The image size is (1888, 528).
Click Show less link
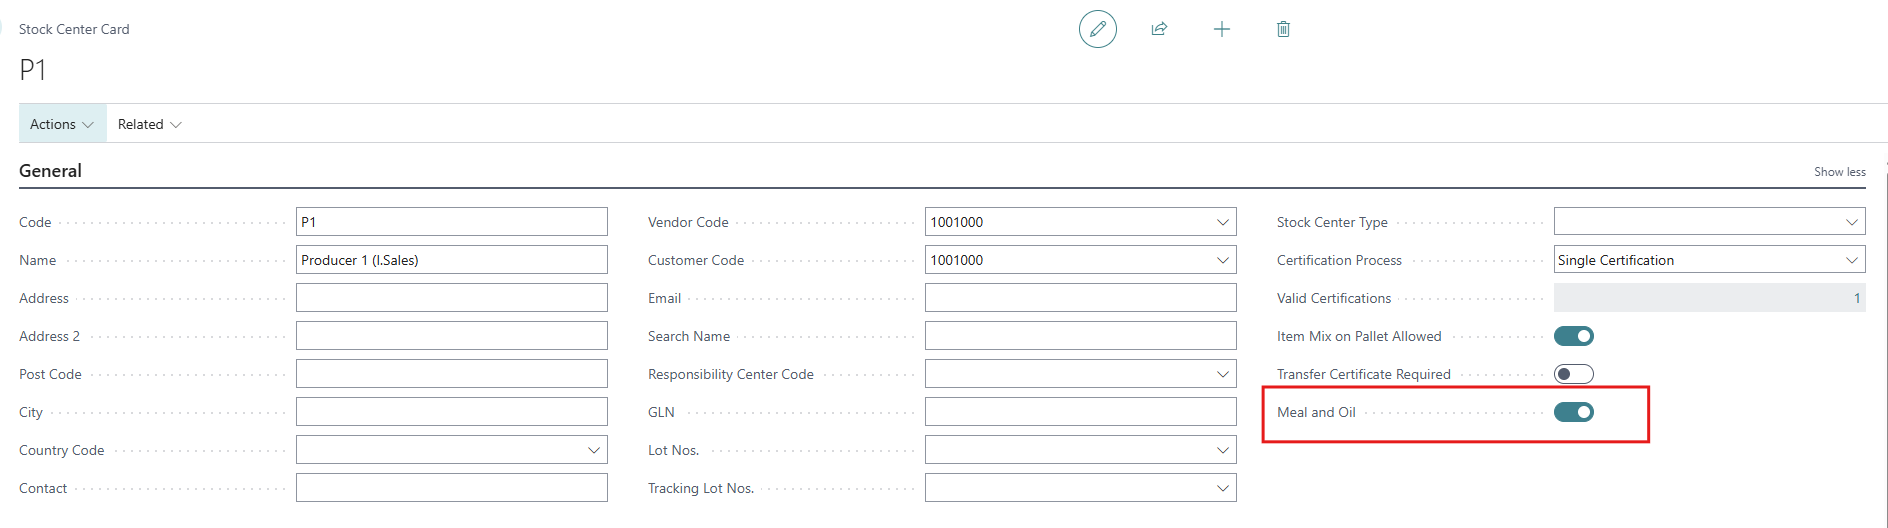tap(1839, 172)
